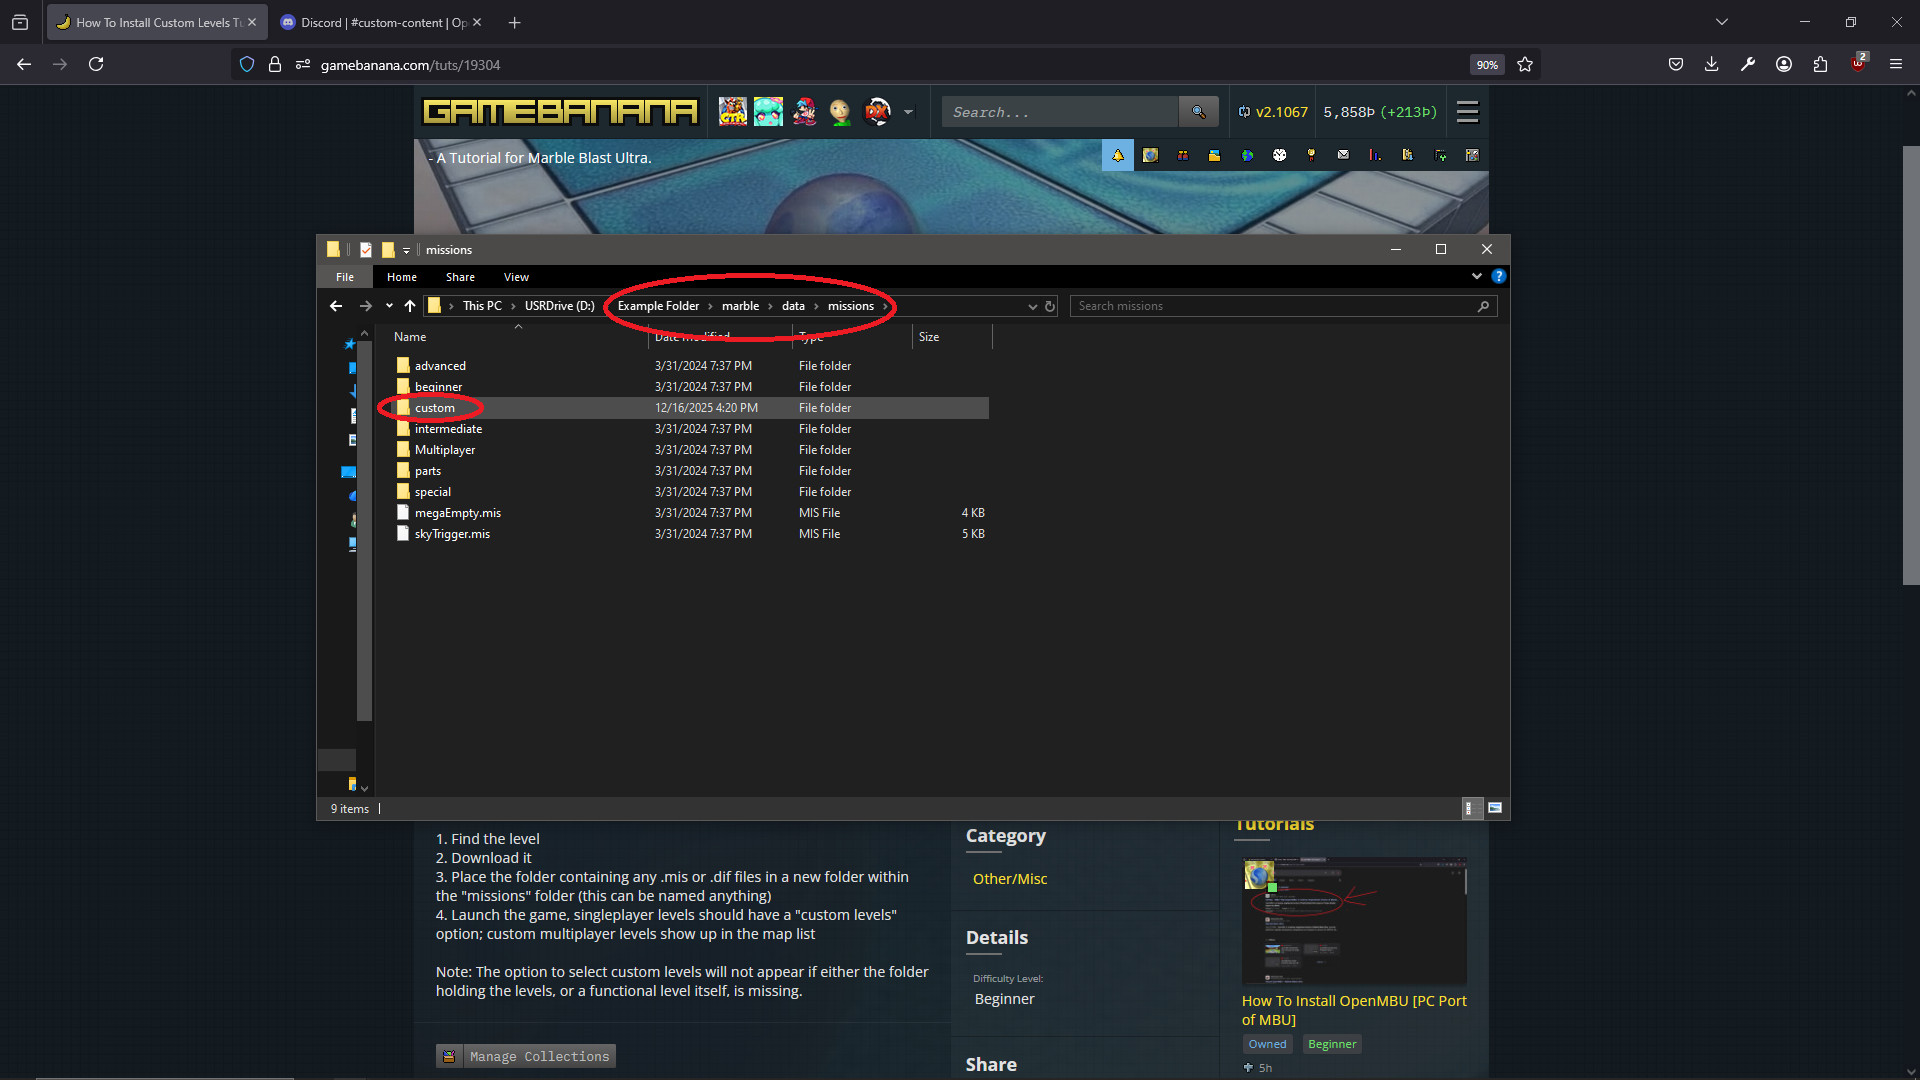The image size is (1920, 1080).
Task: Bookmark this page with star icon
Action: click(x=1524, y=64)
